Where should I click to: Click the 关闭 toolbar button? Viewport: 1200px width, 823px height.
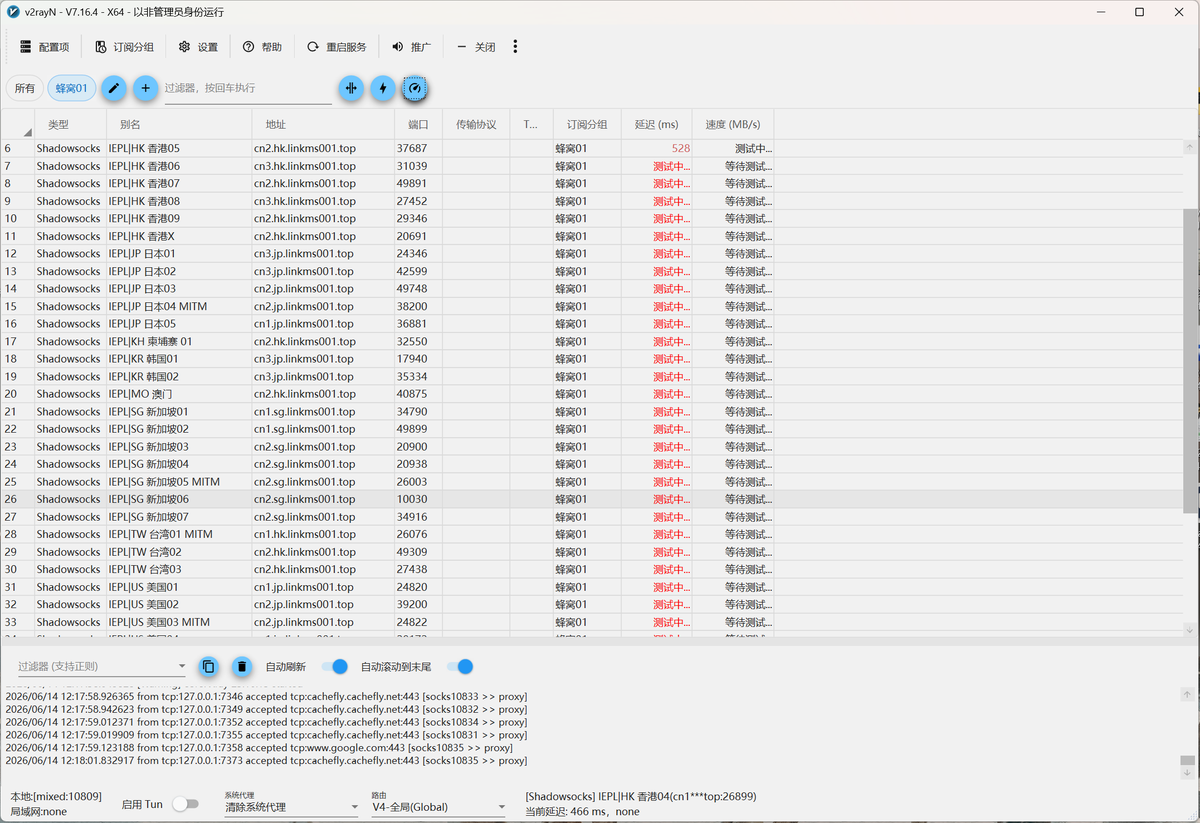(x=476, y=47)
